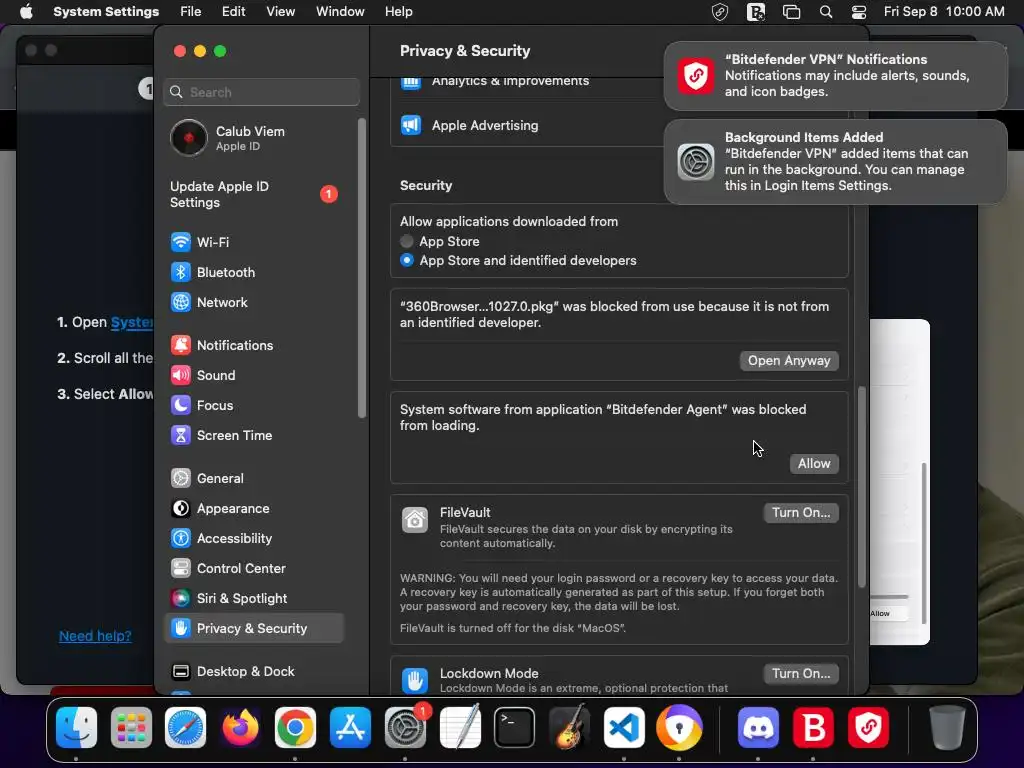Image resolution: width=1024 pixels, height=768 pixels.
Task: Open Focus moon icon in sidebar
Action: click(181, 406)
